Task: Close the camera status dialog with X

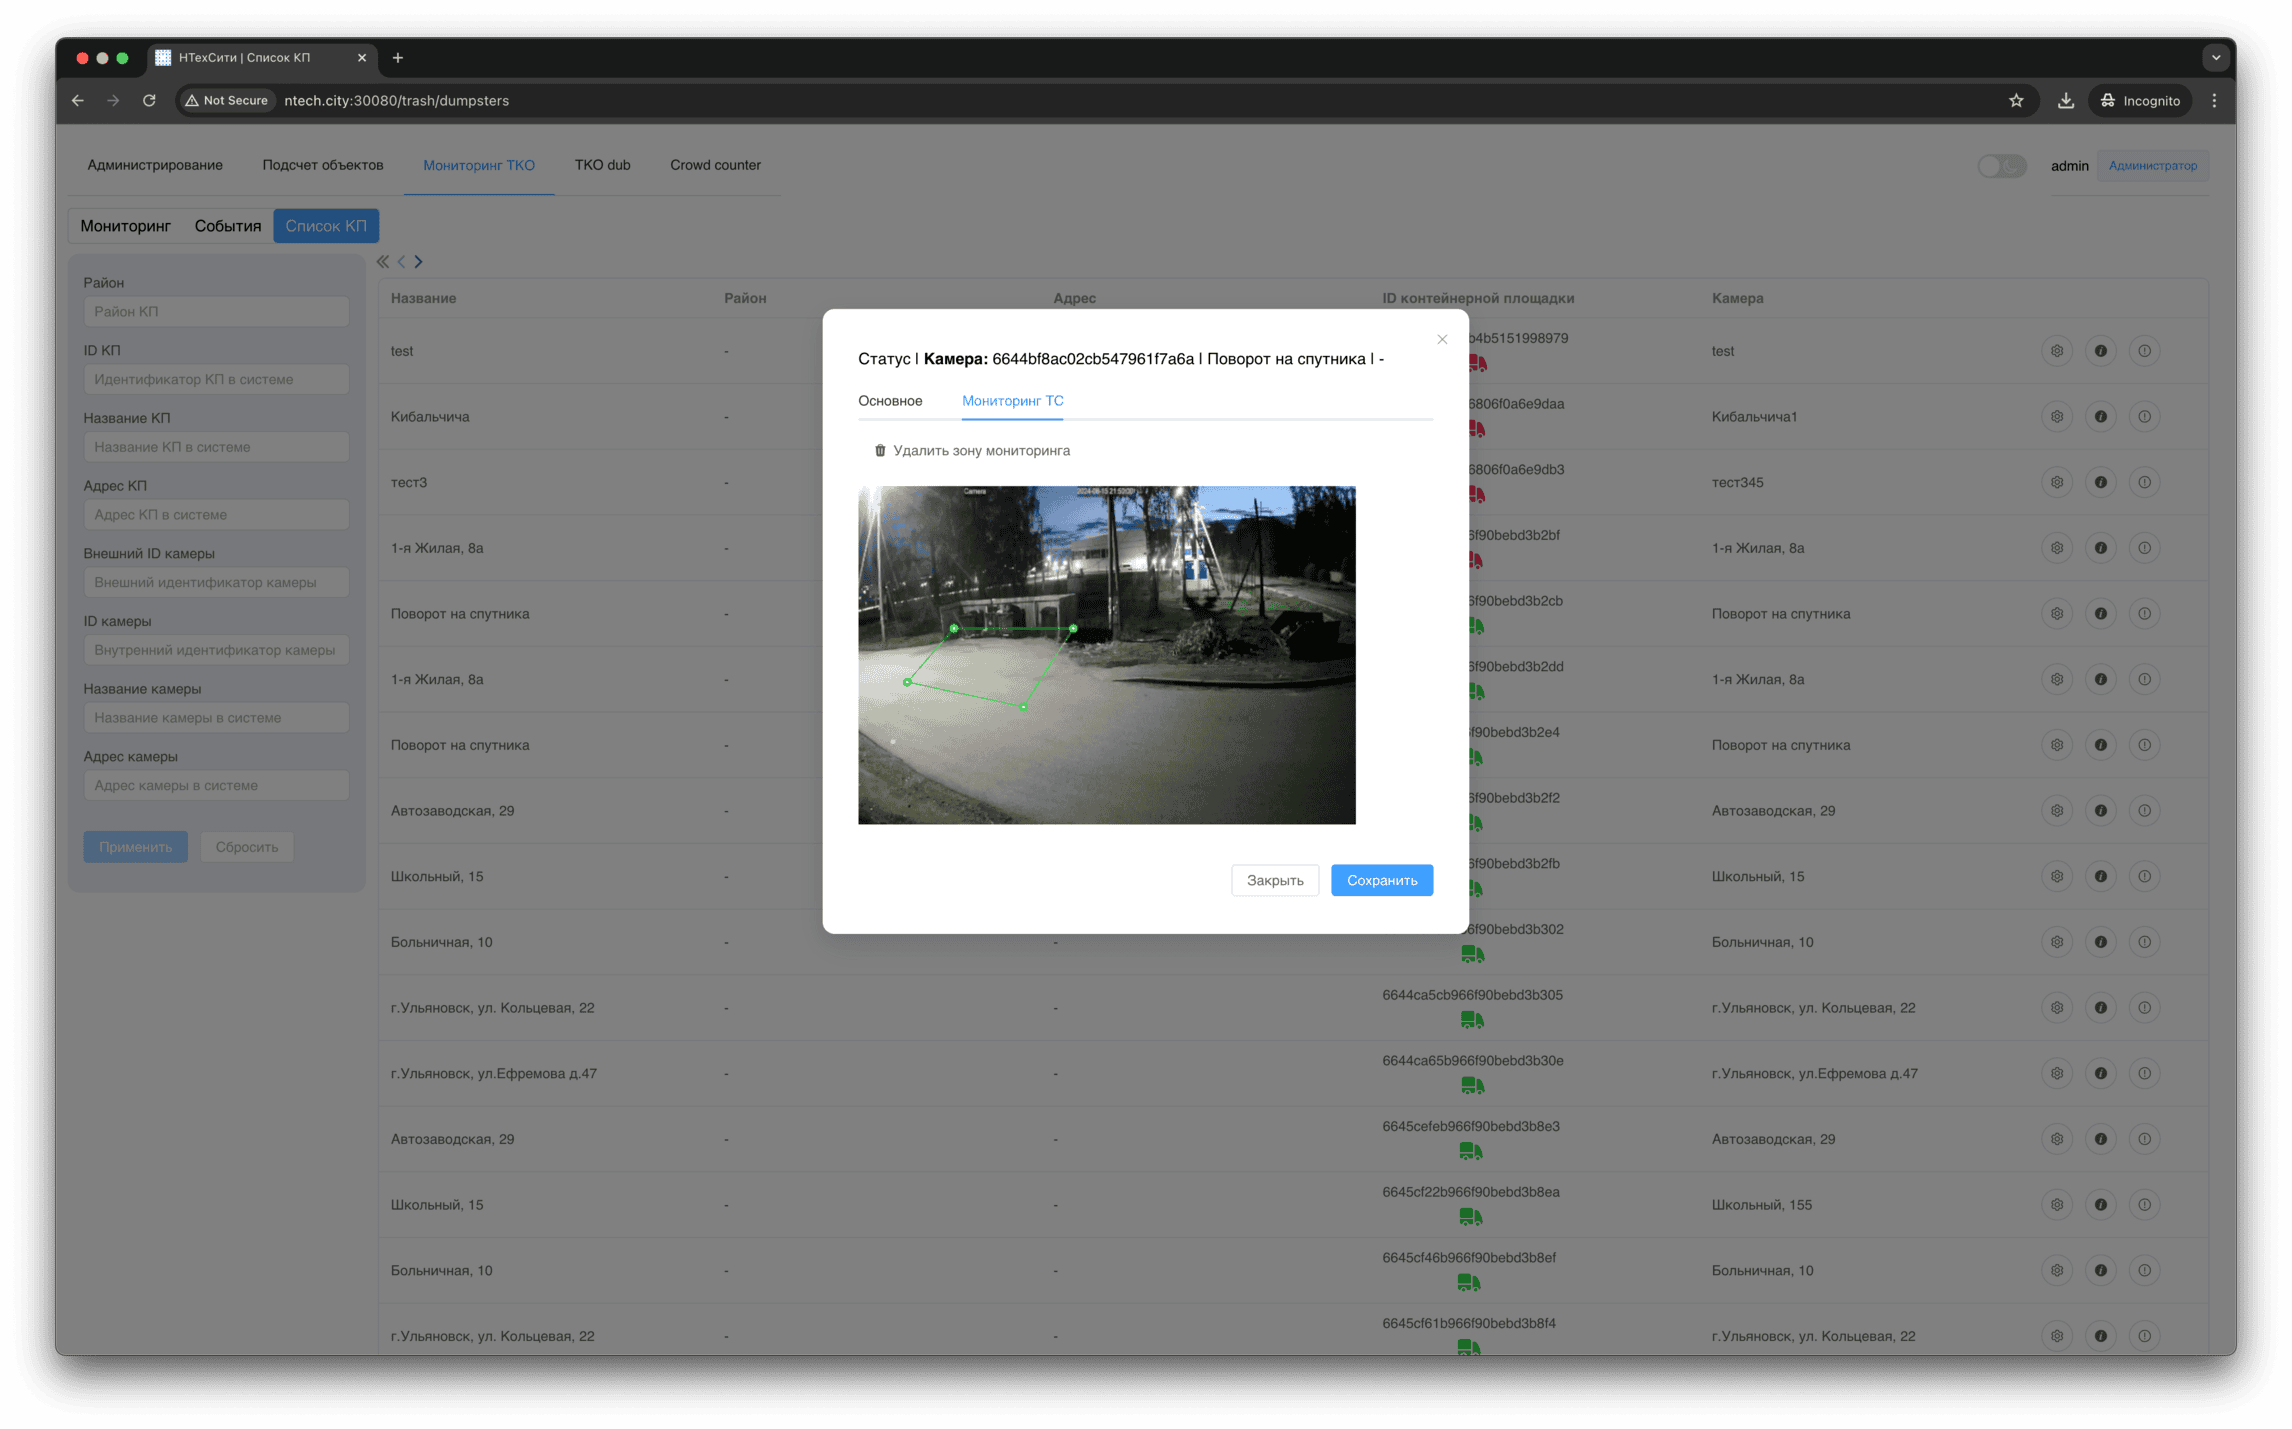Action: click(x=1442, y=340)
